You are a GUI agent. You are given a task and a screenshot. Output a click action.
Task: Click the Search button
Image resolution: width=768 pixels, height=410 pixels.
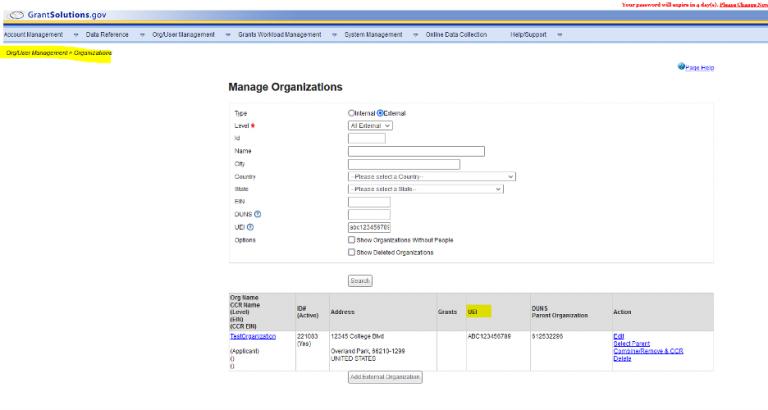(x=360, y=281)
